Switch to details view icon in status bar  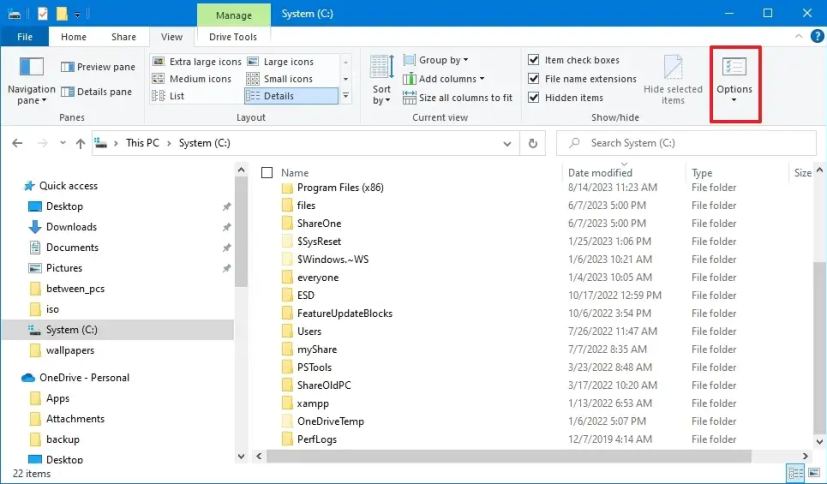tap(795, 473)
